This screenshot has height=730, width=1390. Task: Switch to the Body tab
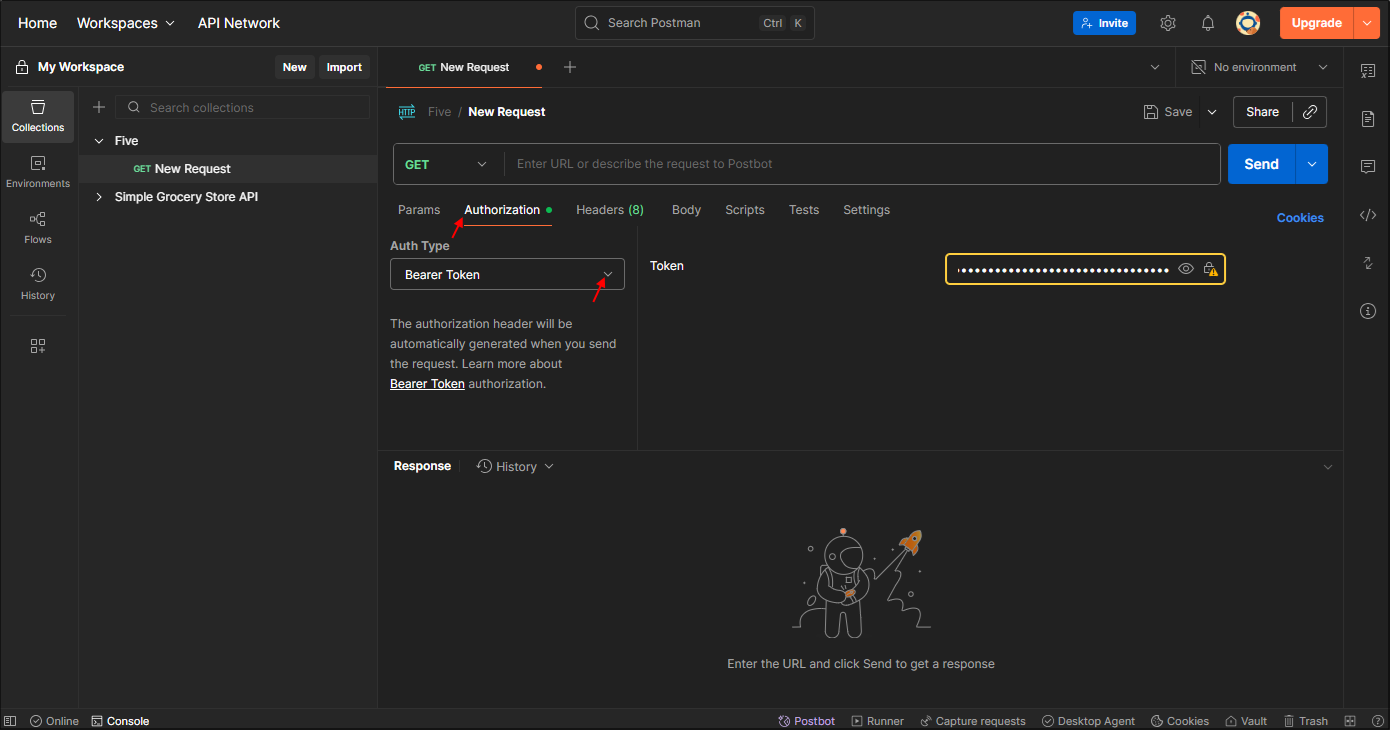pyautogui.click(x=686, y=210)
